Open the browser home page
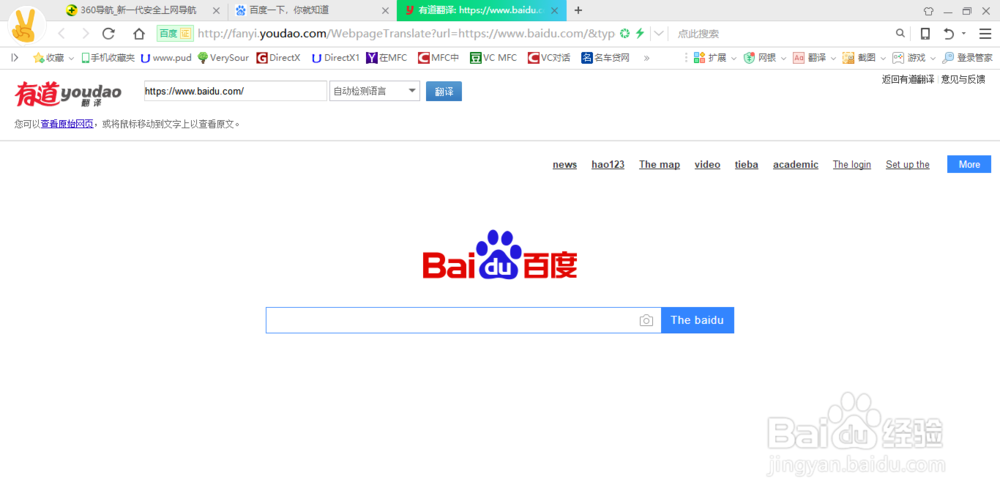 pos(139,34)
